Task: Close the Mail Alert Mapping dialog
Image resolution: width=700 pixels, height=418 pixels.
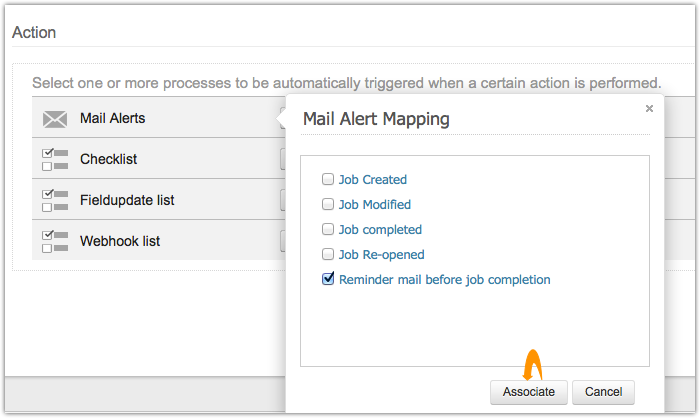Action: 649,108
